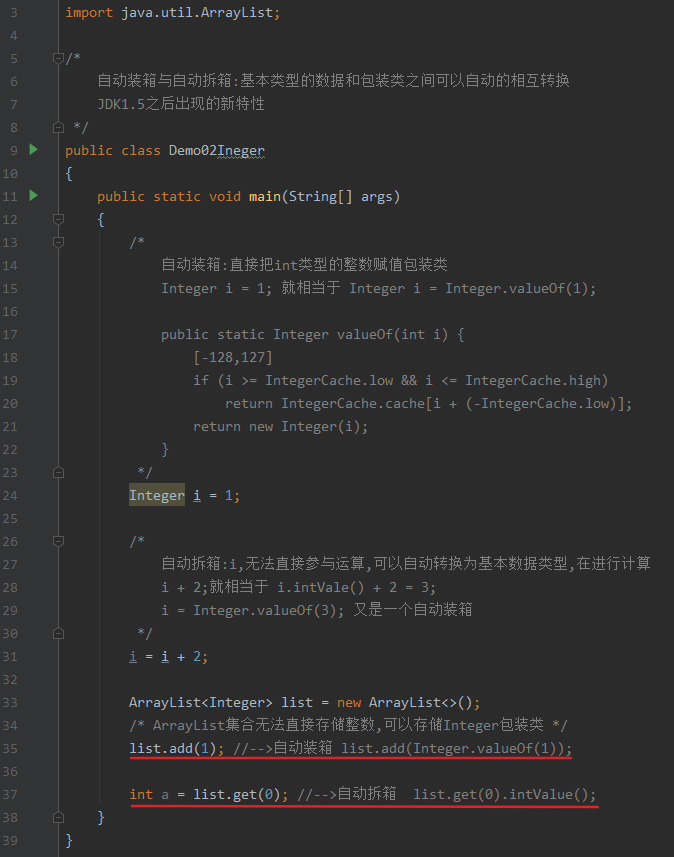This screenshot has height=857, width=674.
Task: Click line number 24 in the gutter
Action: click(10, 495)
